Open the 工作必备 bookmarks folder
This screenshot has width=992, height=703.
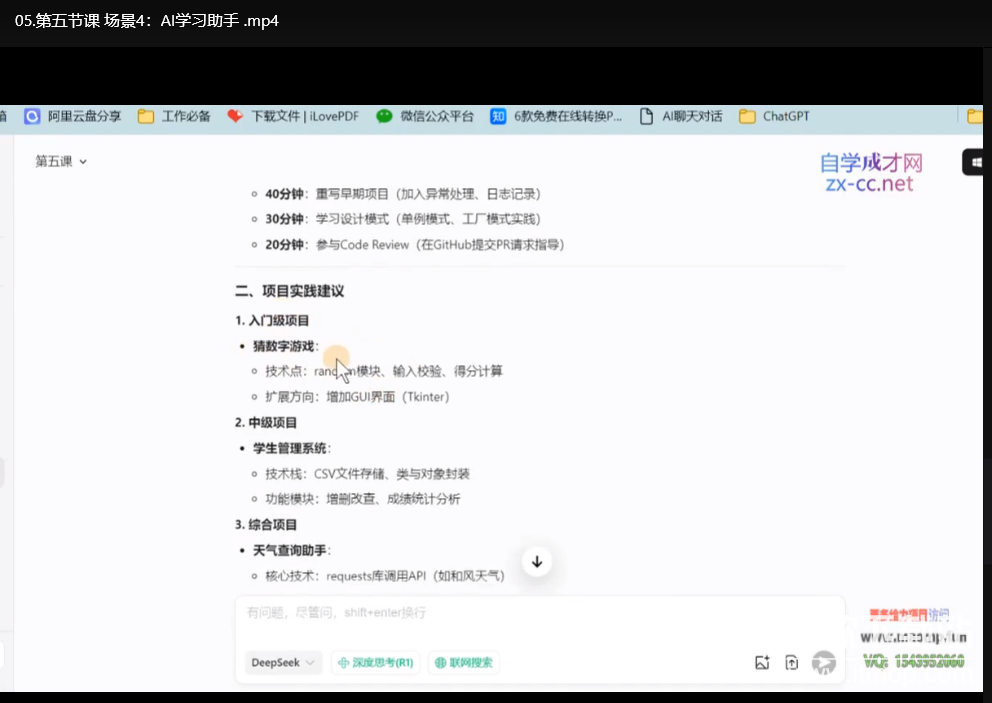[175, 116]
